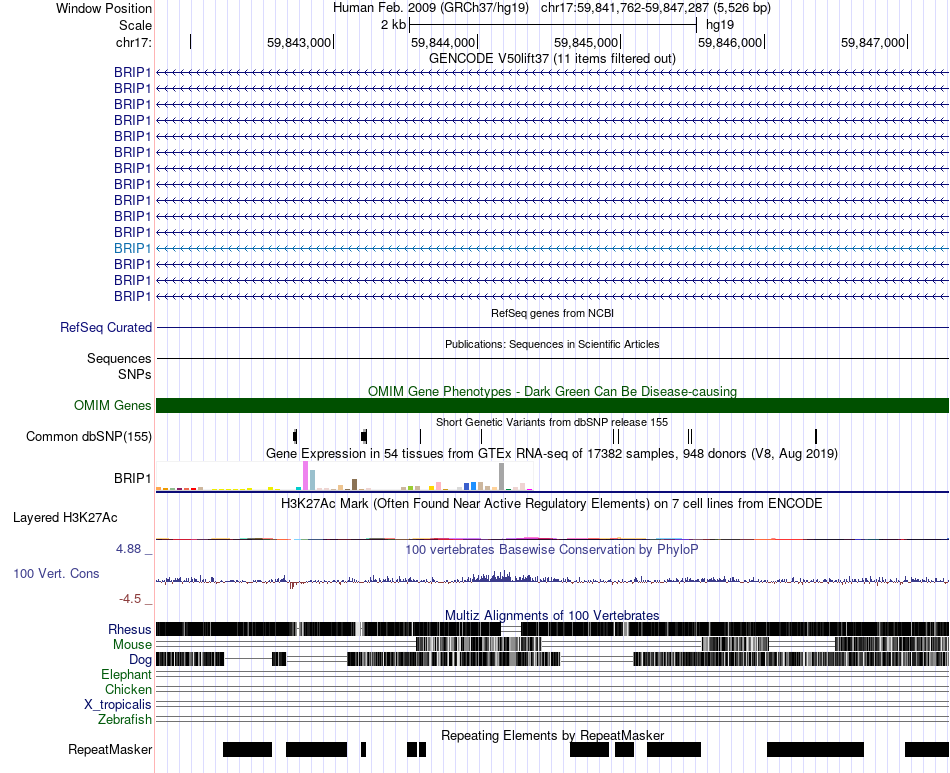Click the 4.88 conservation scale value

tap(128, 549)
